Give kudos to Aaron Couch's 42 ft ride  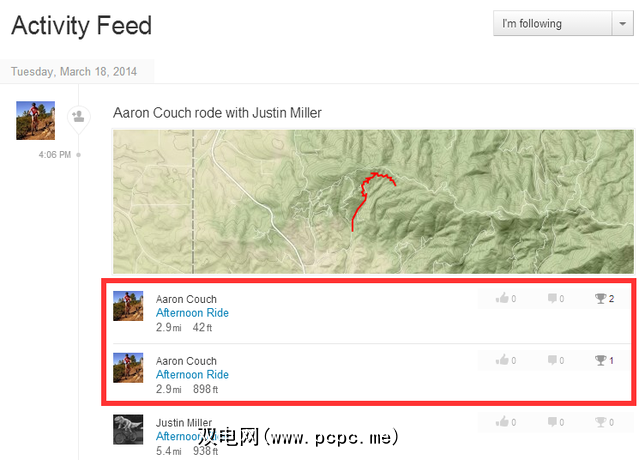tap(505, 299)
